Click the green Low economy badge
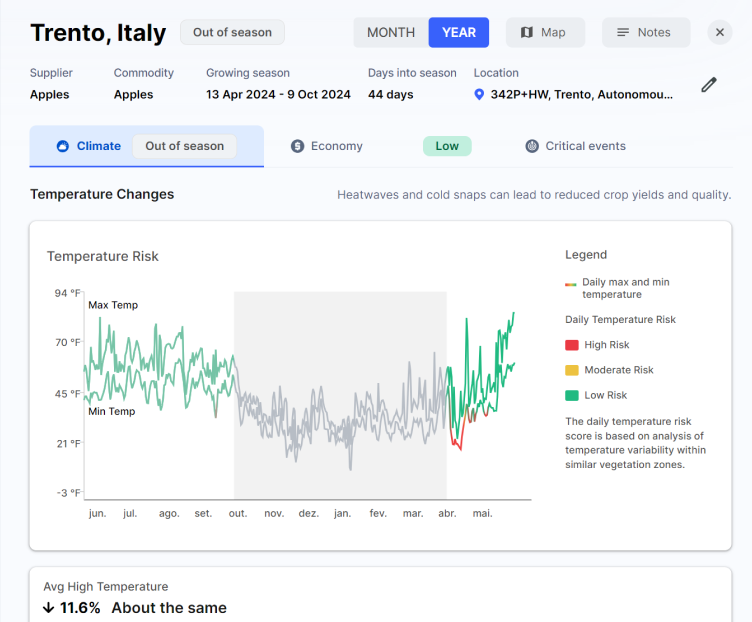Viewport: 752px width, 622px height. click(447, 146)
